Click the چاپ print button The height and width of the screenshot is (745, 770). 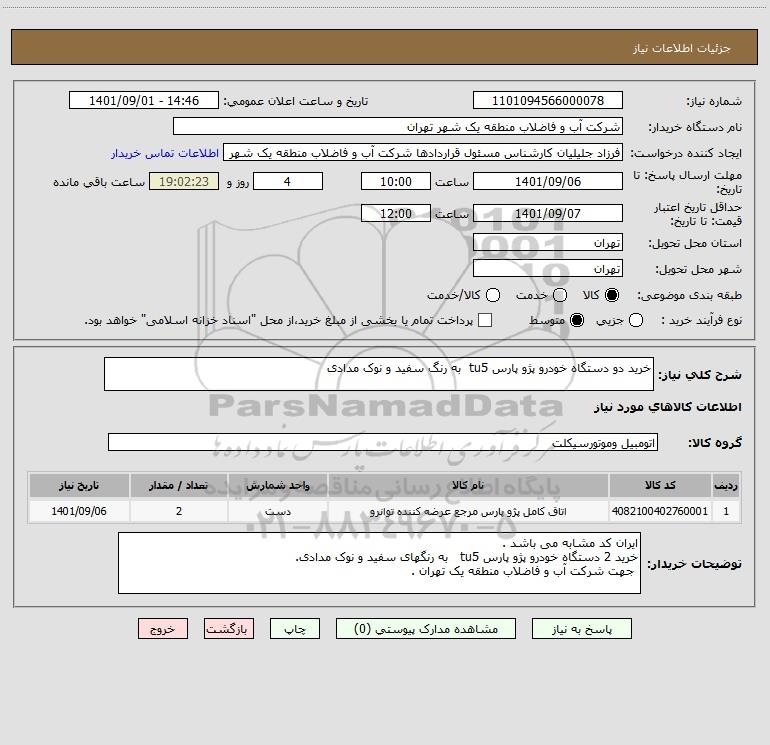tap(295, 629)
